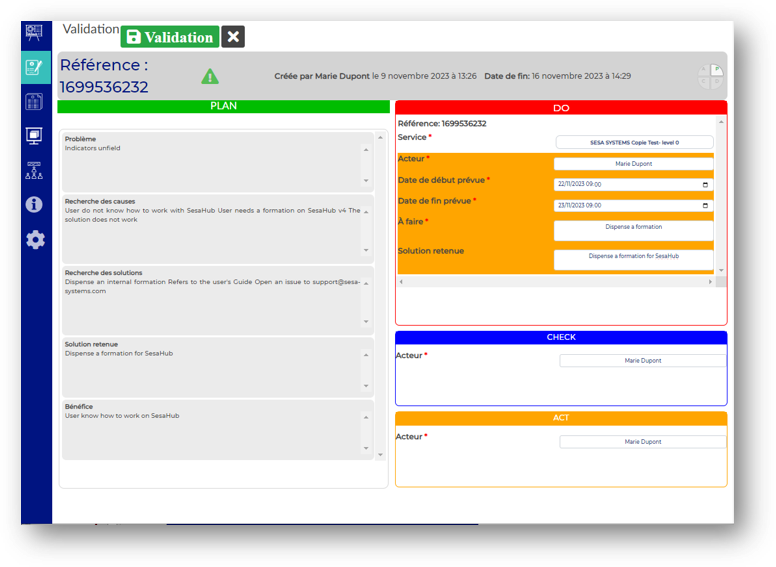
Task: Close the validation form with X button
Action: pos(233,37)
